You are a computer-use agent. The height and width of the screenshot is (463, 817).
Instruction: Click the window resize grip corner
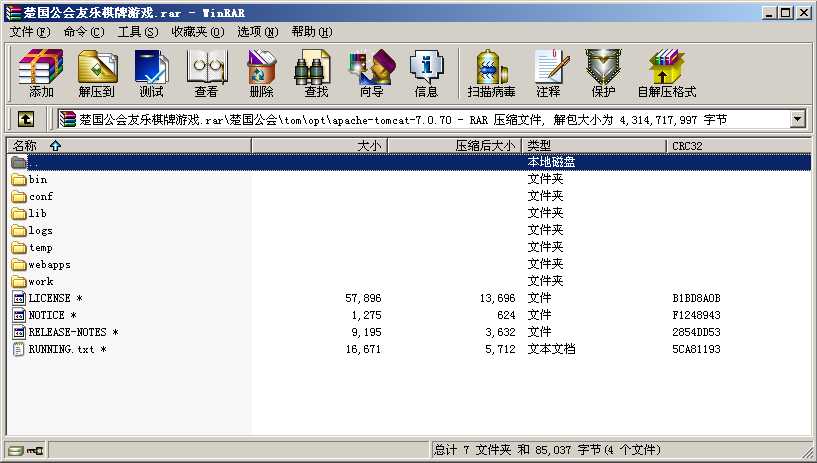pyautogui.click(x=806, y=452)
